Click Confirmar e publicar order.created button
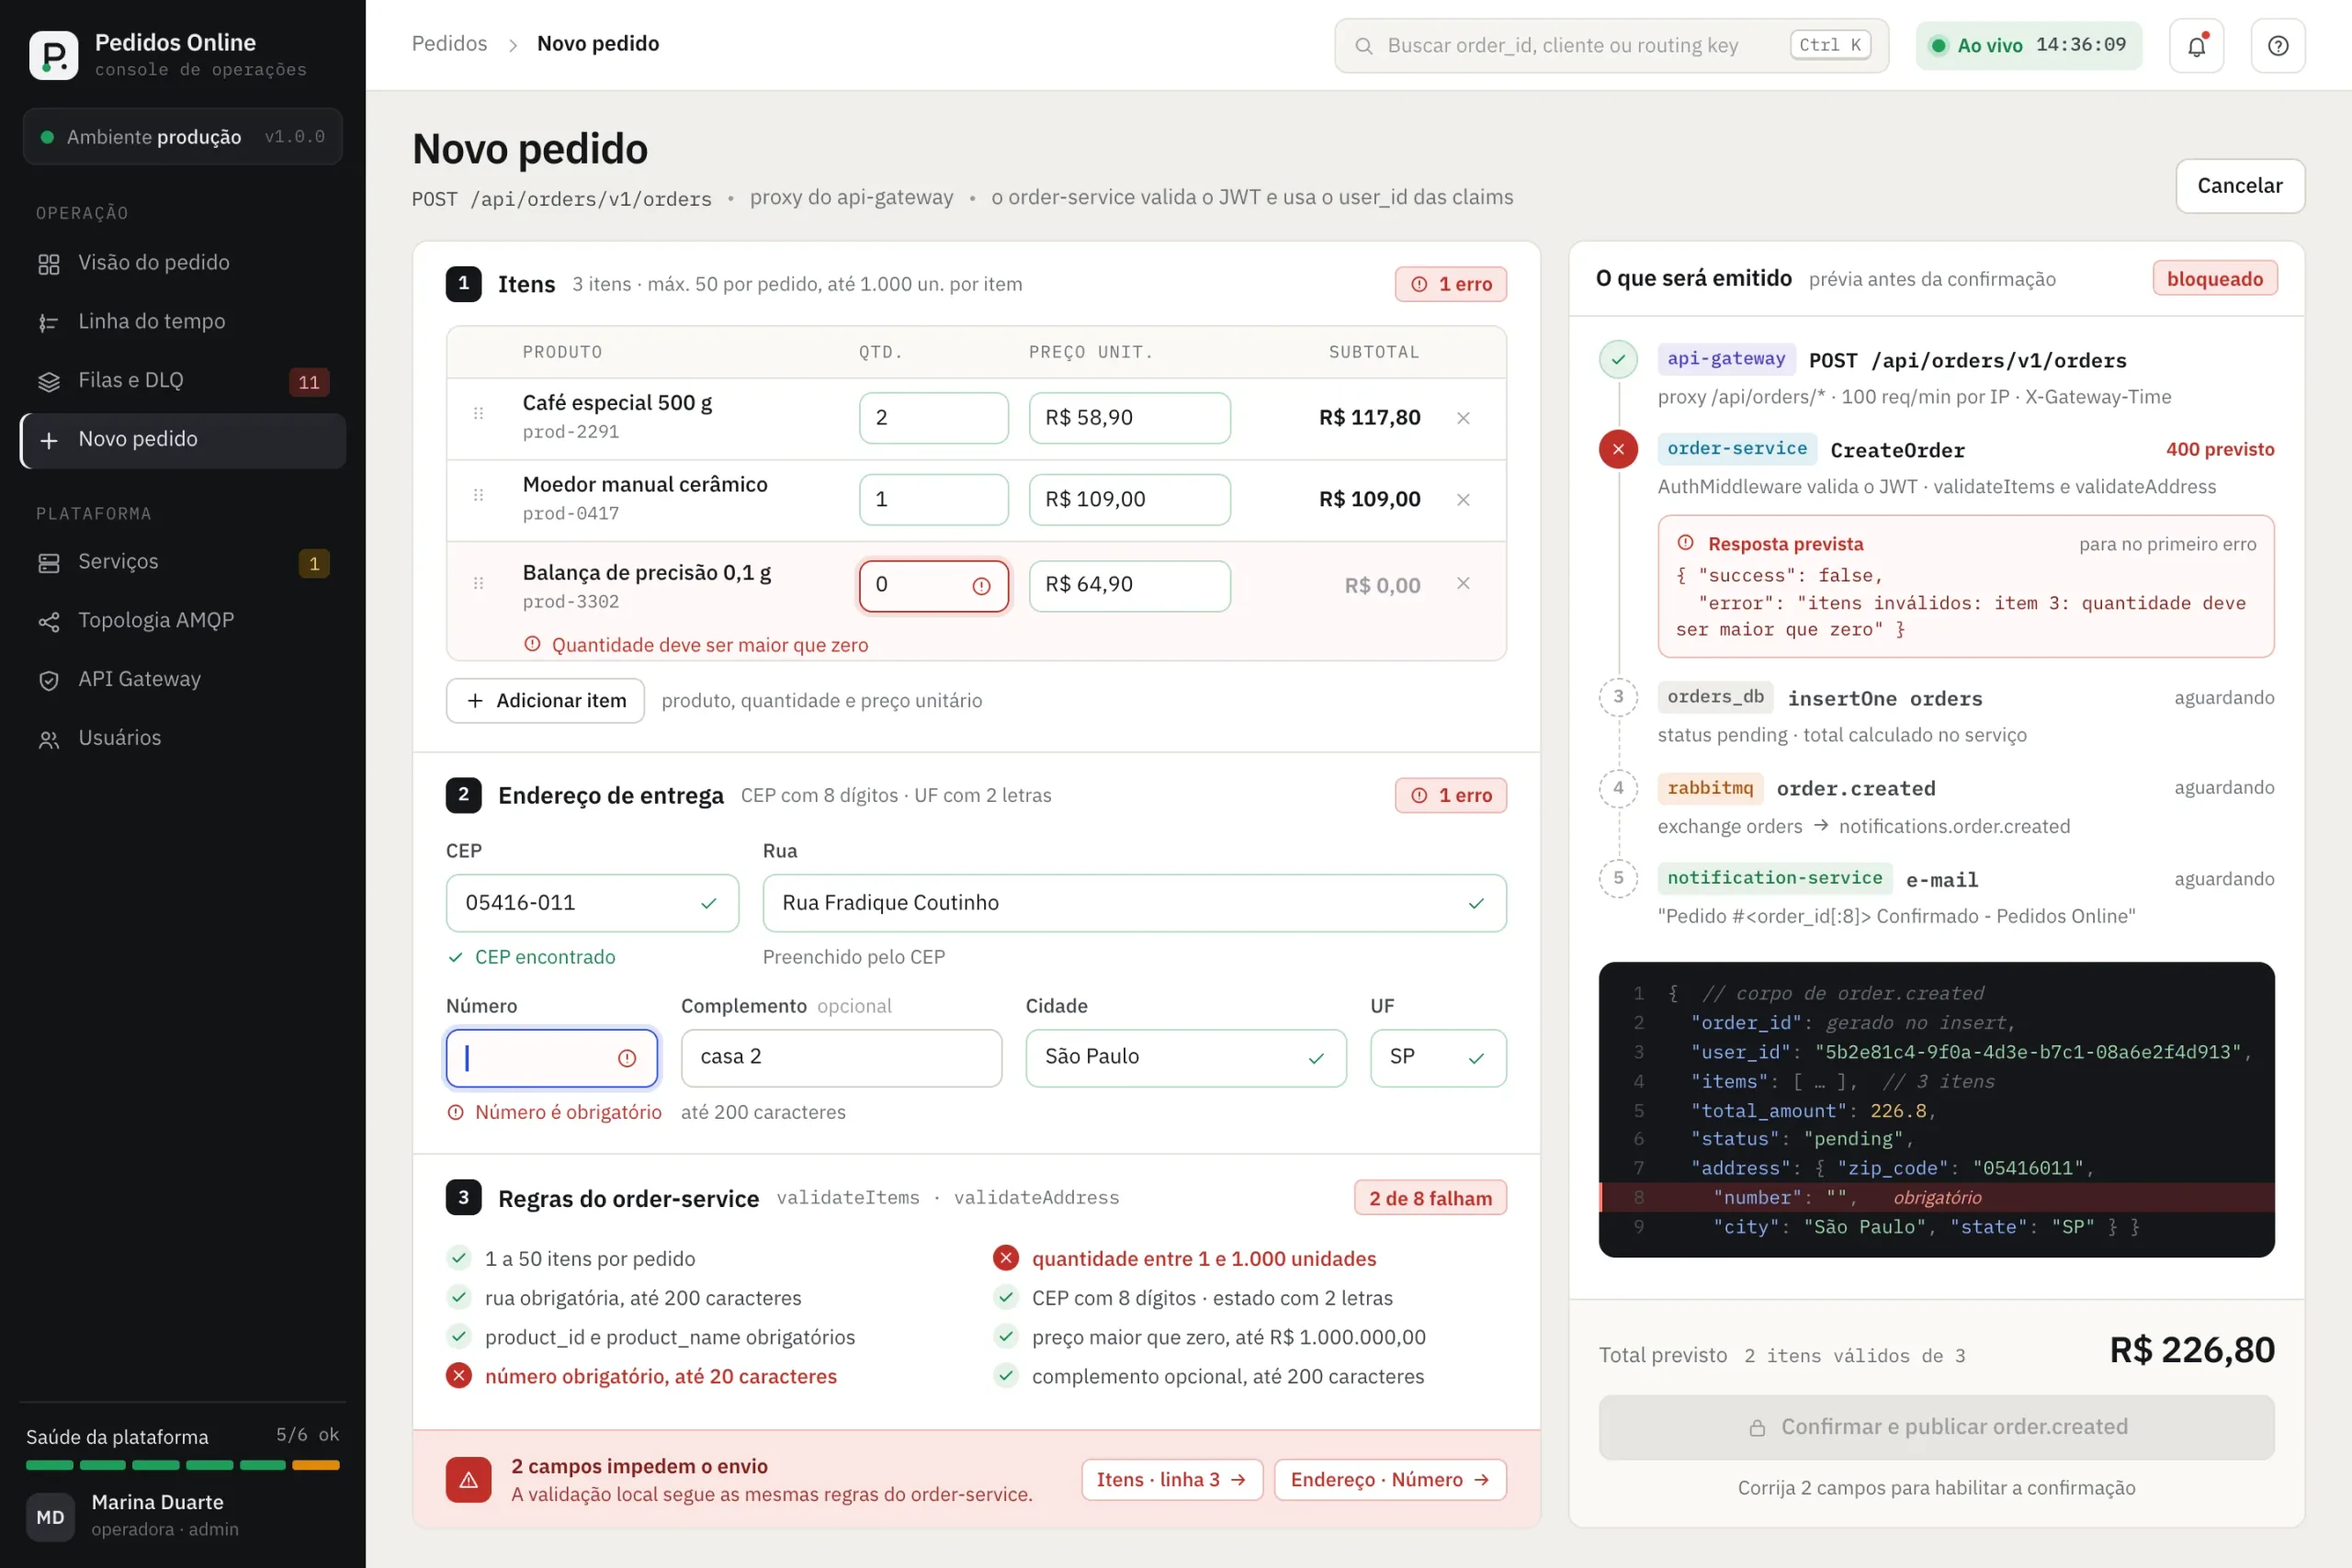 tap(1936, 1427)
